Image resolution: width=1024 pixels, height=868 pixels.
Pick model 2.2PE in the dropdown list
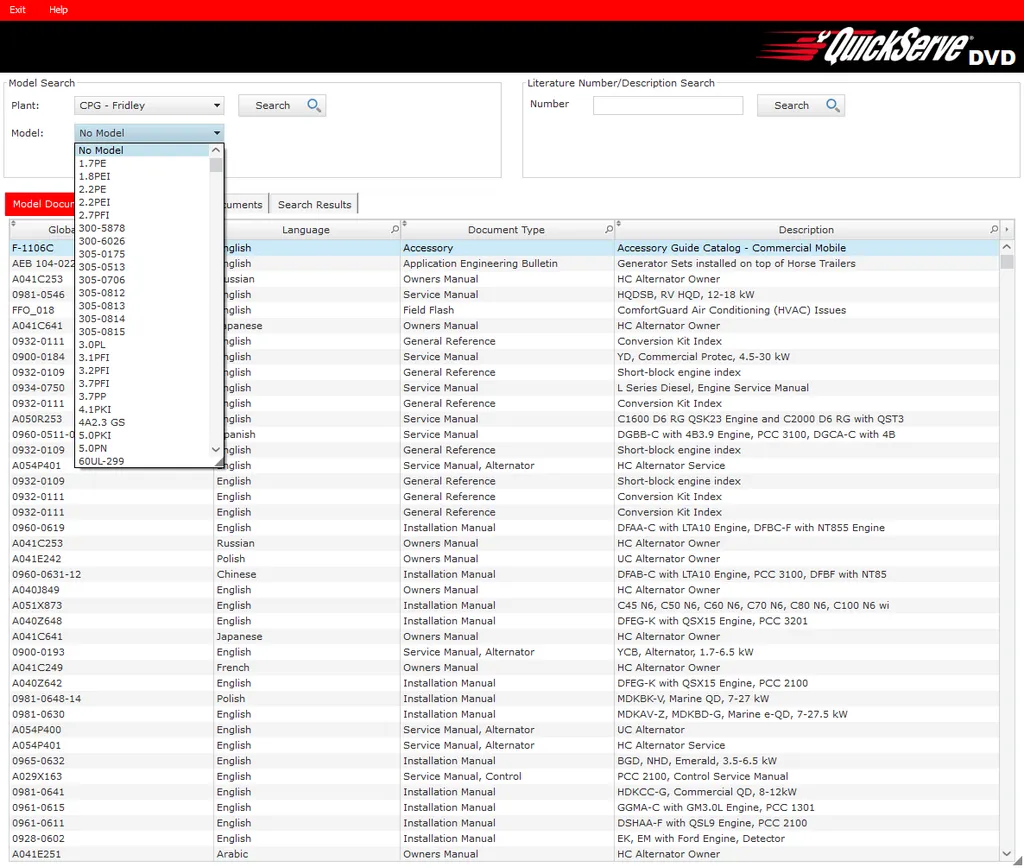142,189
